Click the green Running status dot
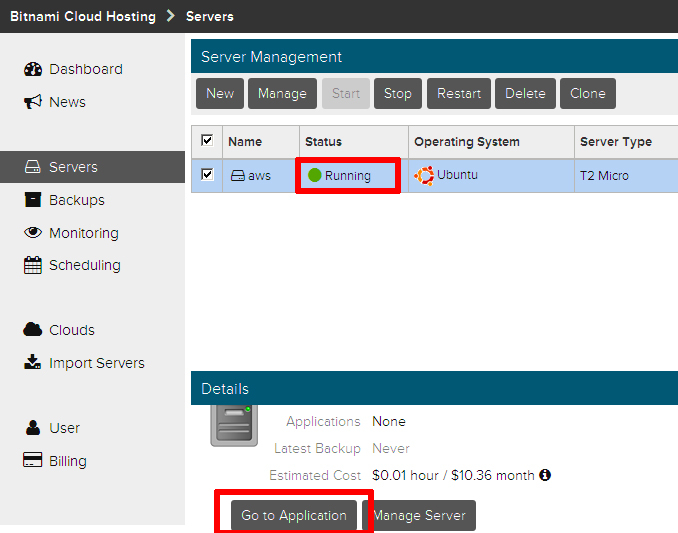 tap(314, 176)
